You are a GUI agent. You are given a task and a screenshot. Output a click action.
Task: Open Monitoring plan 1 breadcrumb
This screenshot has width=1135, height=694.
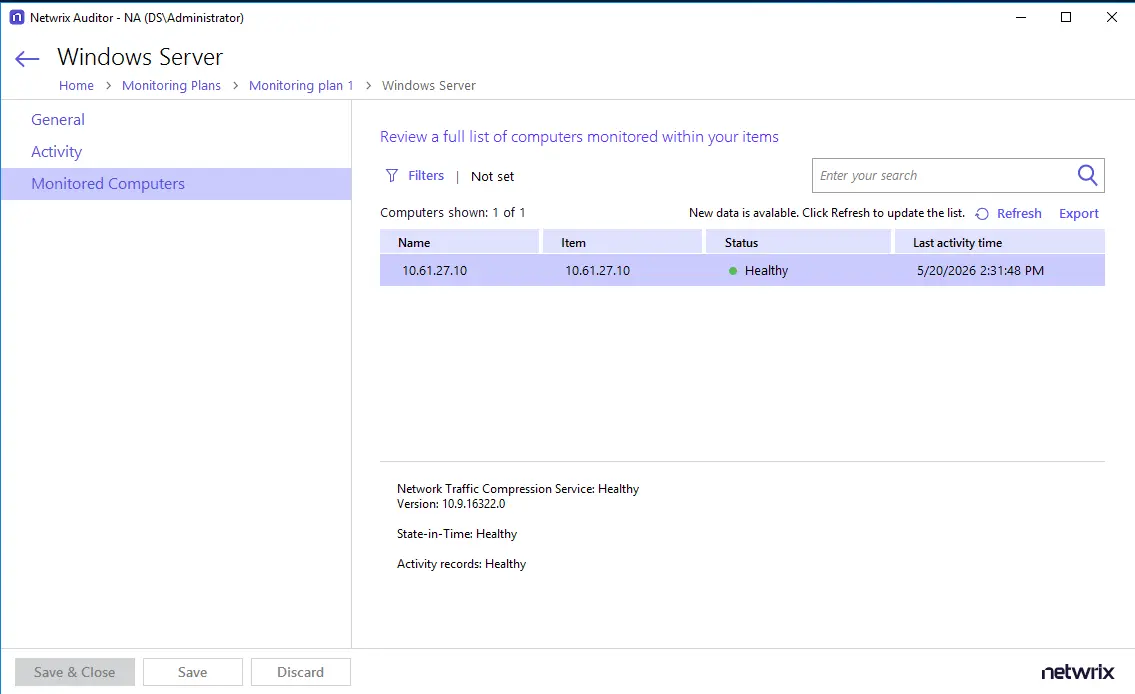(301, 85)
